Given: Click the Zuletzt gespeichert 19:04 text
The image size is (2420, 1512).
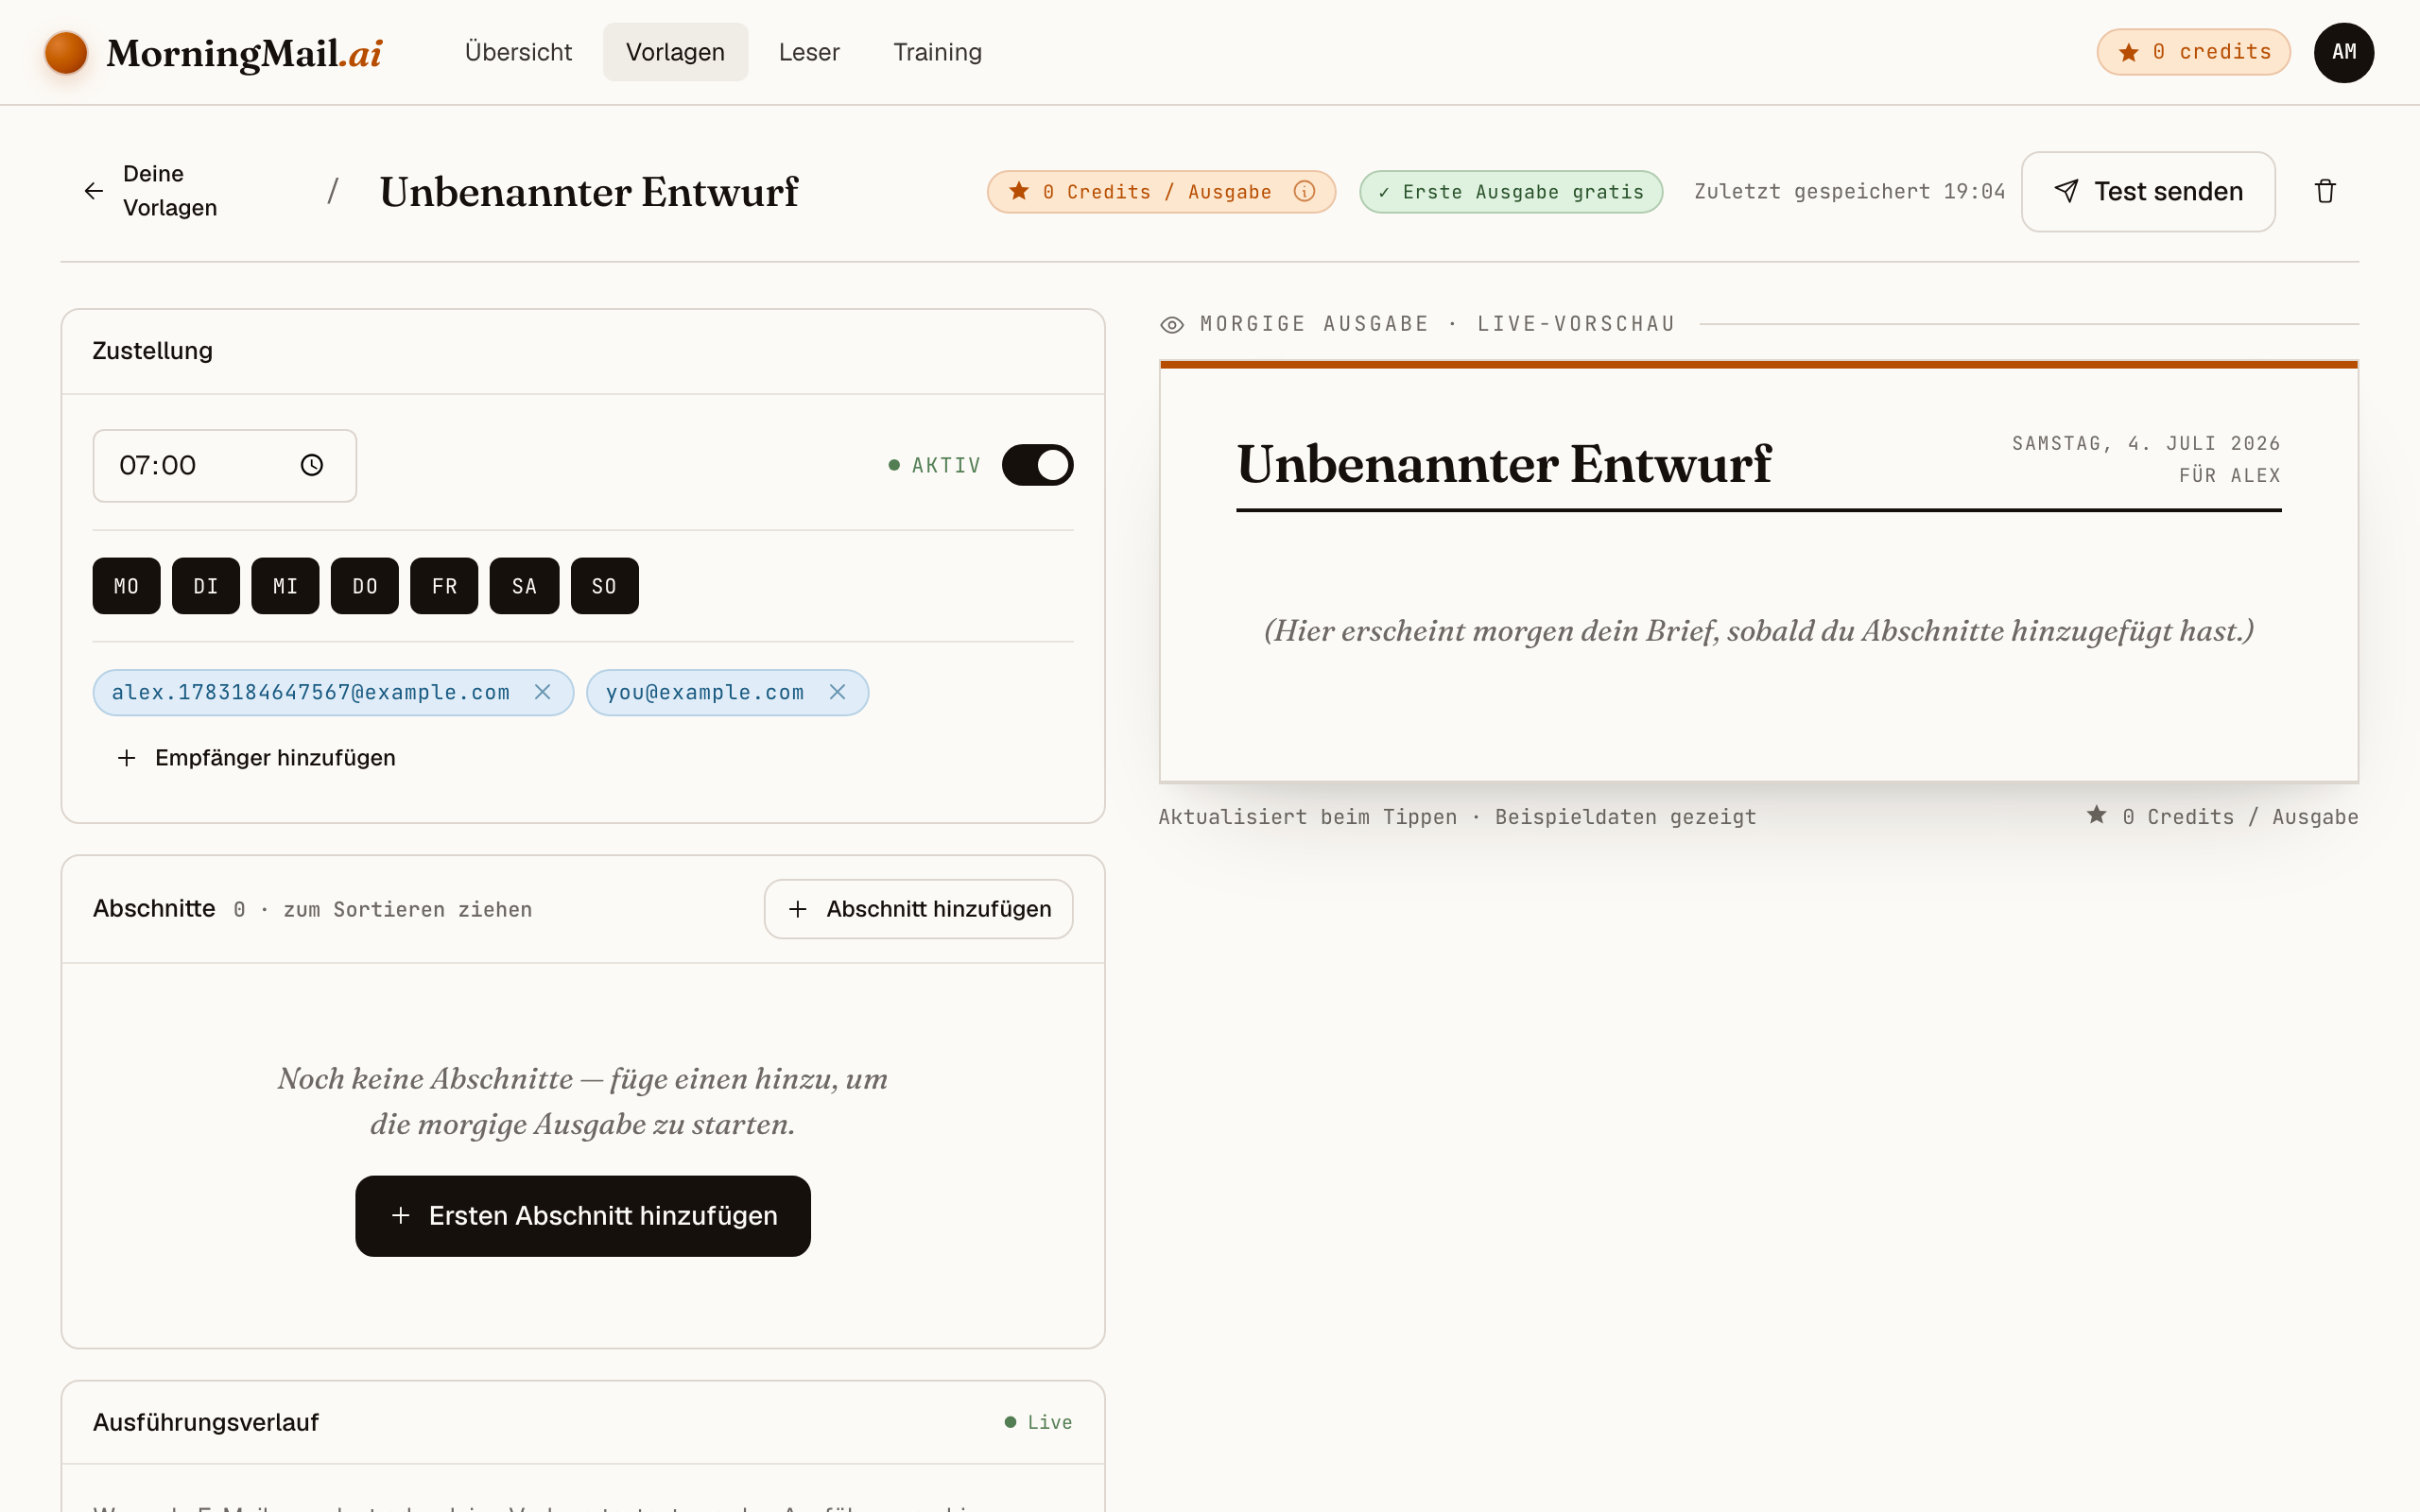Looking at the screenshot, I should 1849,191.
